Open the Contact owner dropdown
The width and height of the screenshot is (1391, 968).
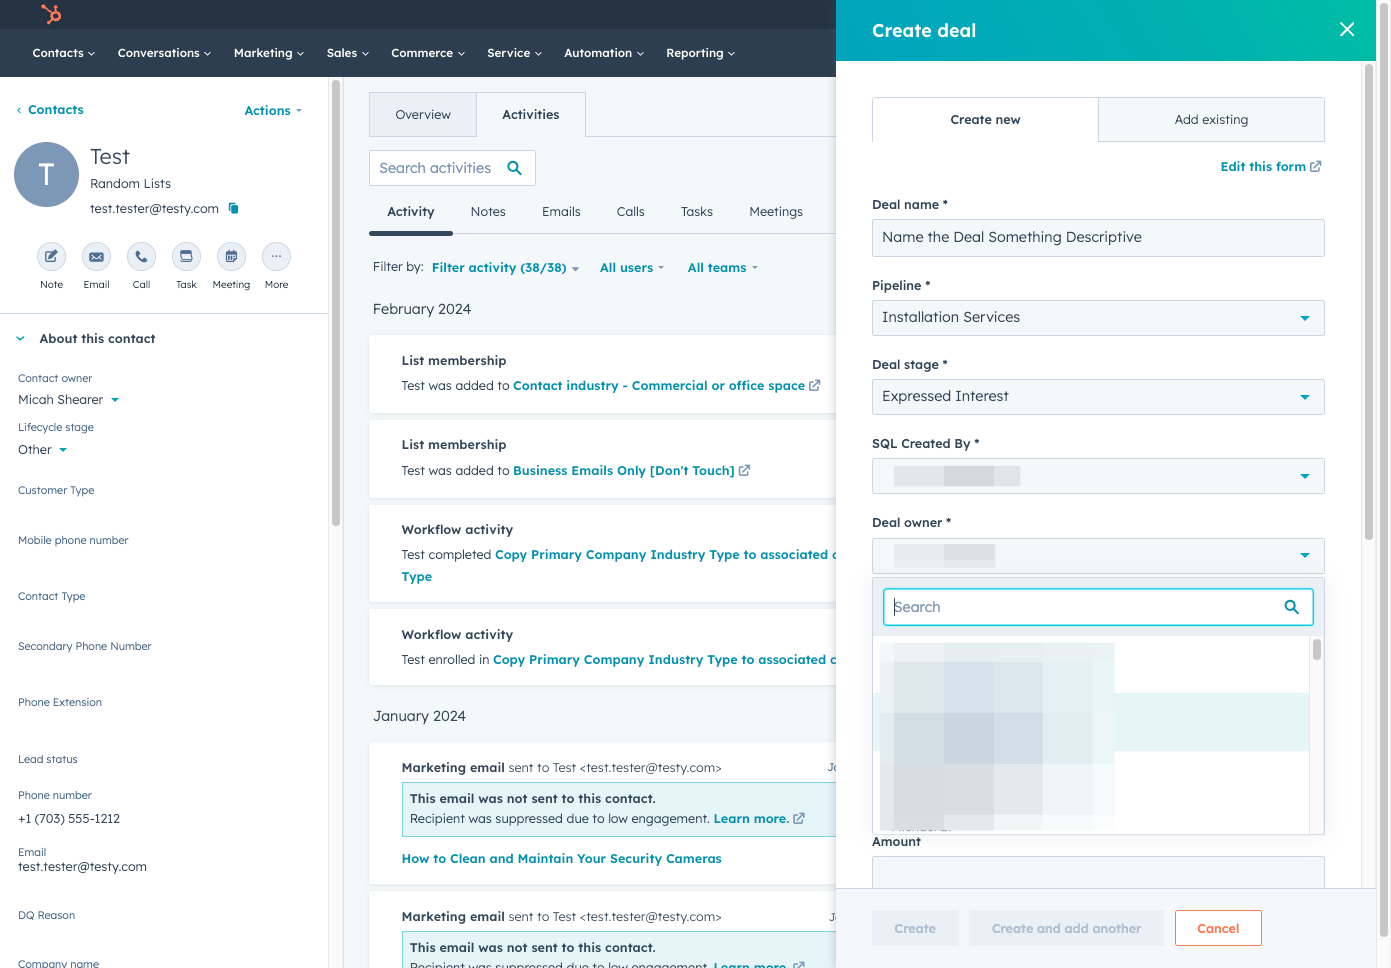click(69, 400)
